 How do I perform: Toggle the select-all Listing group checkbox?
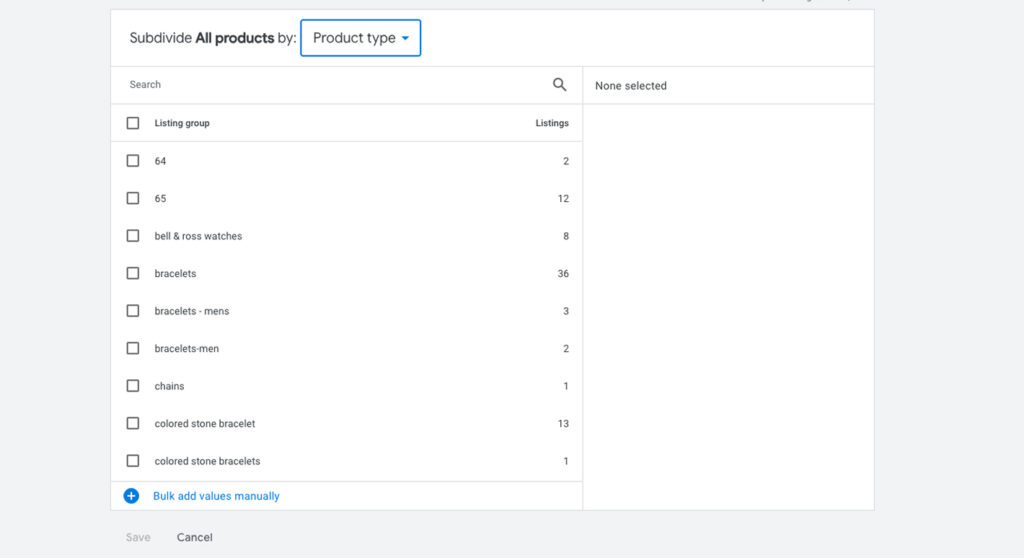[x=133, y=123]
